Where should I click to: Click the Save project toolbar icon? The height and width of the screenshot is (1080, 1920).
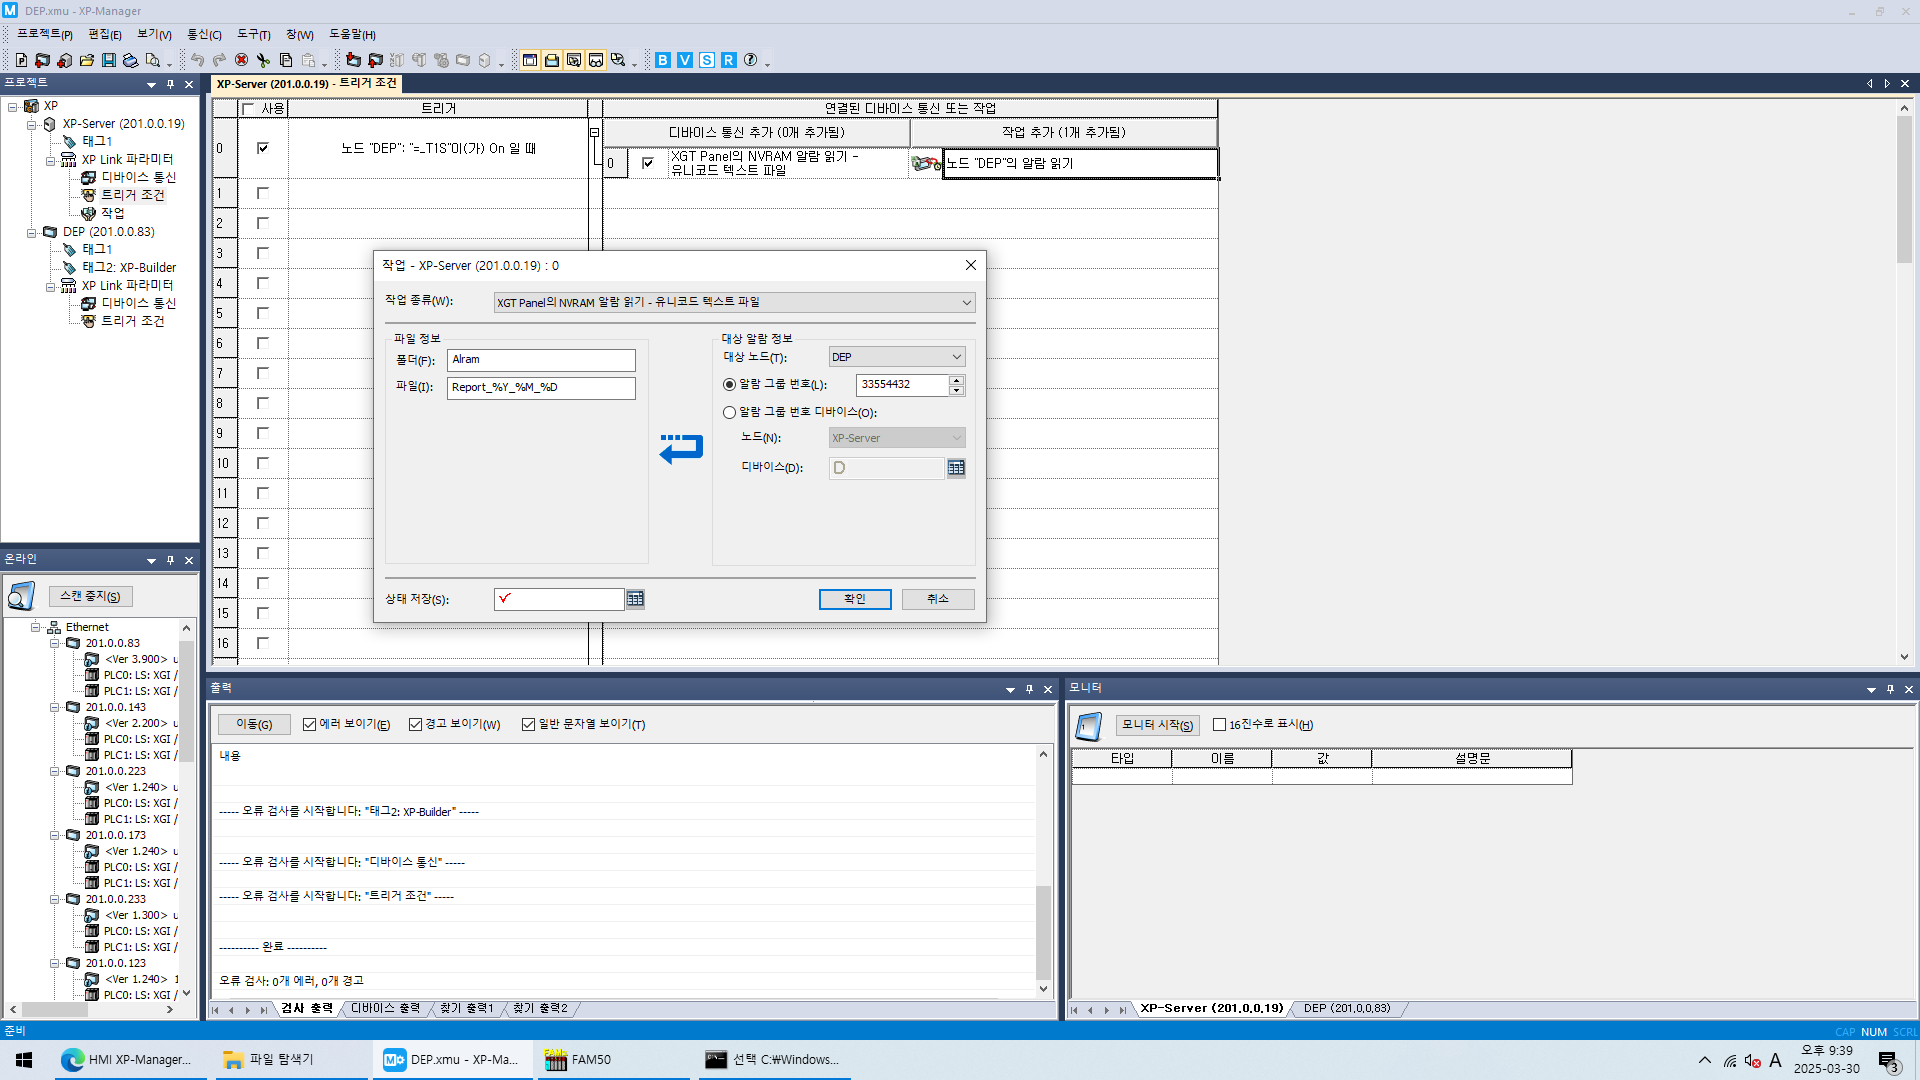click(x=108, y=60)
